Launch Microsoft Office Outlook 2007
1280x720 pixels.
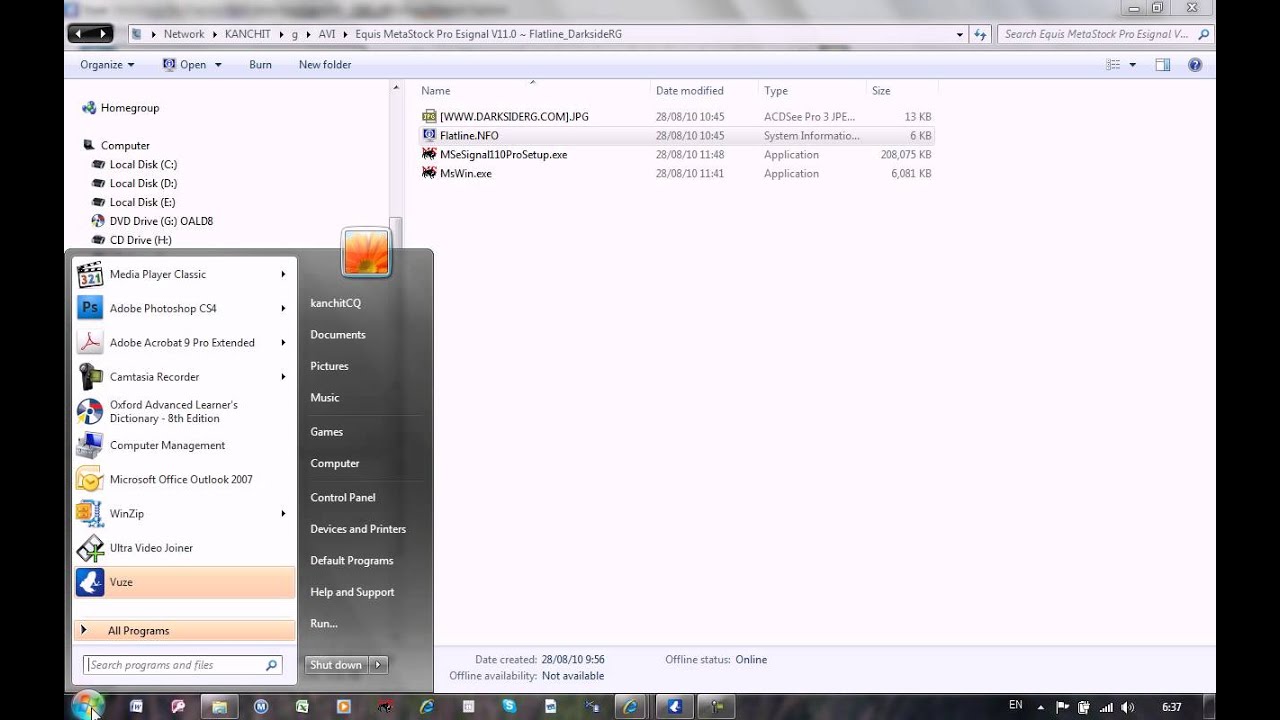183,479
